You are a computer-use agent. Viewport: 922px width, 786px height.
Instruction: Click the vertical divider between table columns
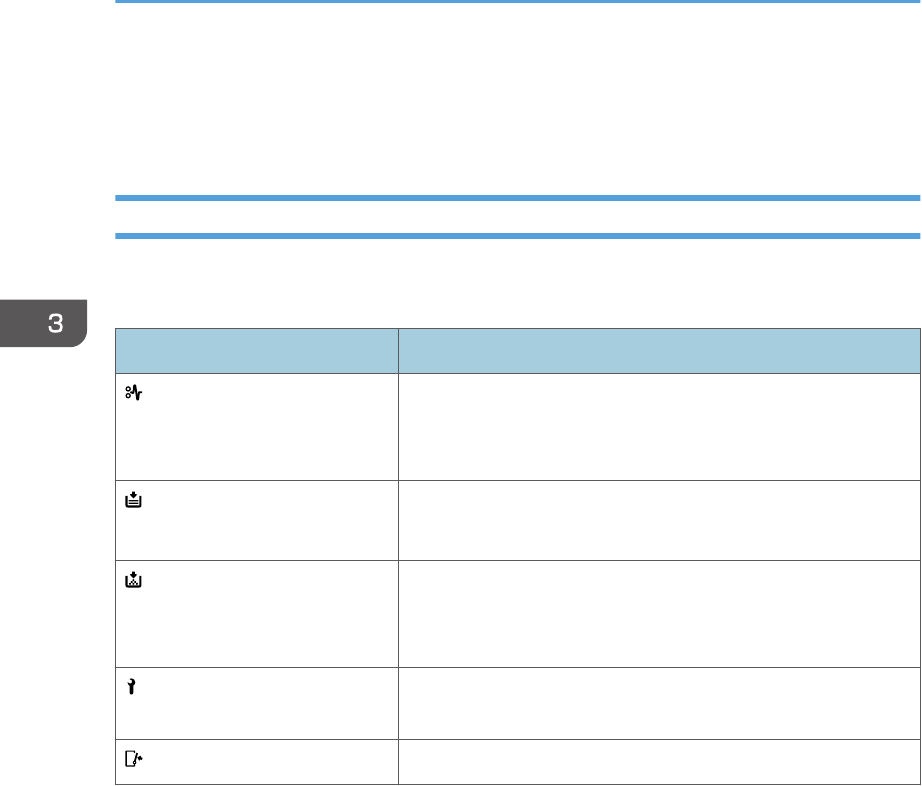(x=397, y=560)
